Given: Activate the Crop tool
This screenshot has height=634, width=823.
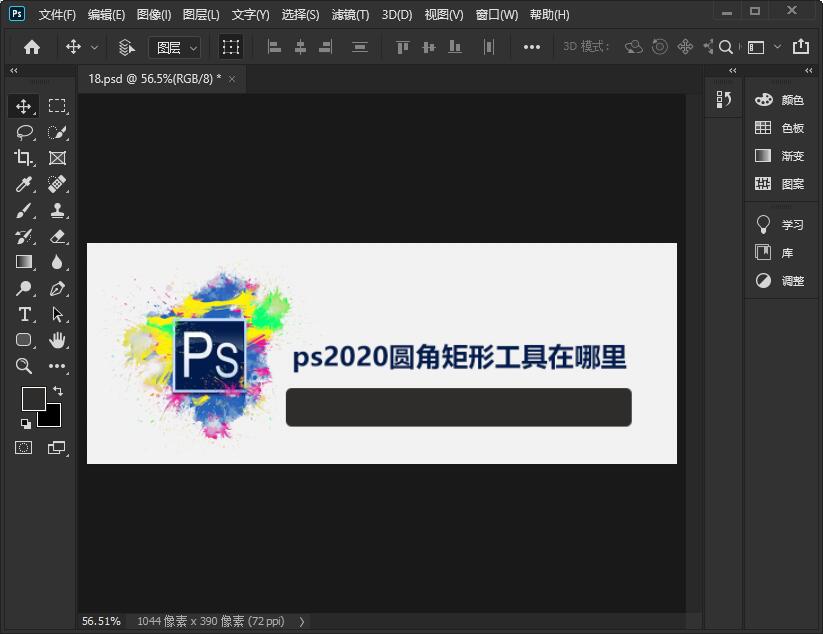Looking at the screenshot, I should pos(24,158).
